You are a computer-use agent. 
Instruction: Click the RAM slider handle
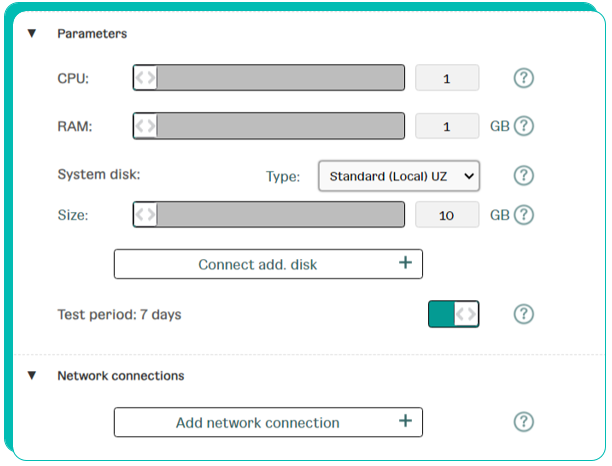coord(145,126)
